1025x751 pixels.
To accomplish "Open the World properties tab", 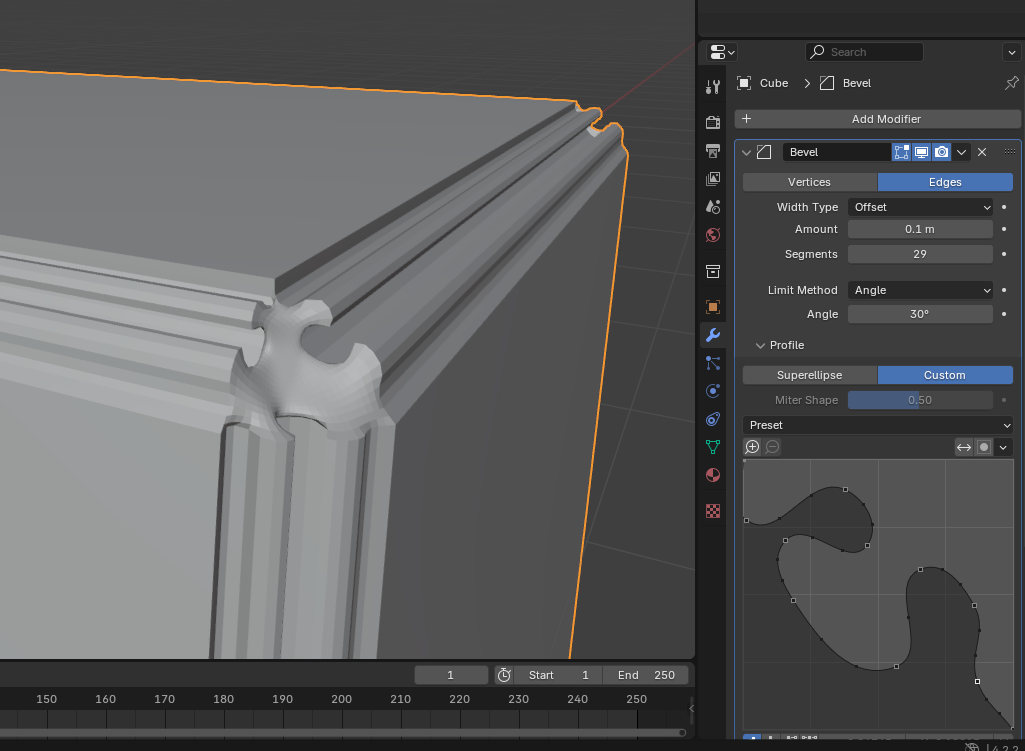I will coord(713,235).
